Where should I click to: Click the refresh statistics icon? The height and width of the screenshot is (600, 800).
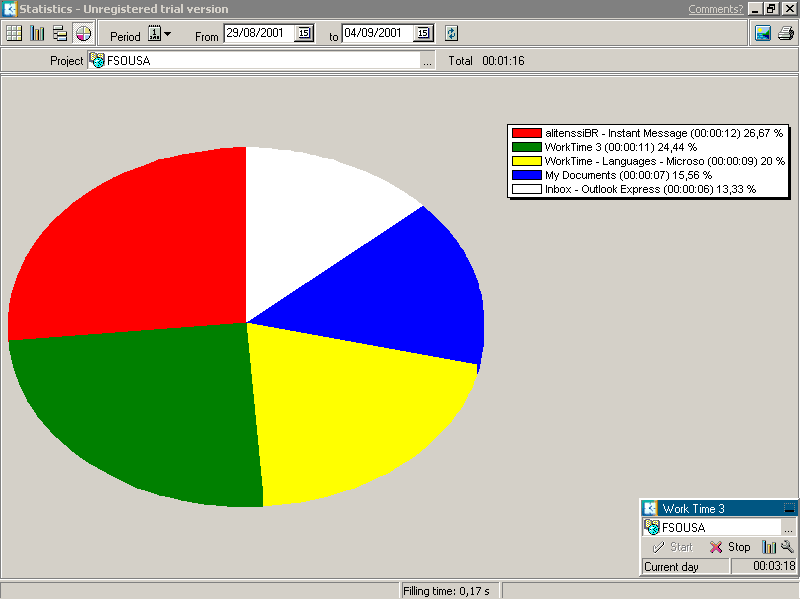coord(452,33)
